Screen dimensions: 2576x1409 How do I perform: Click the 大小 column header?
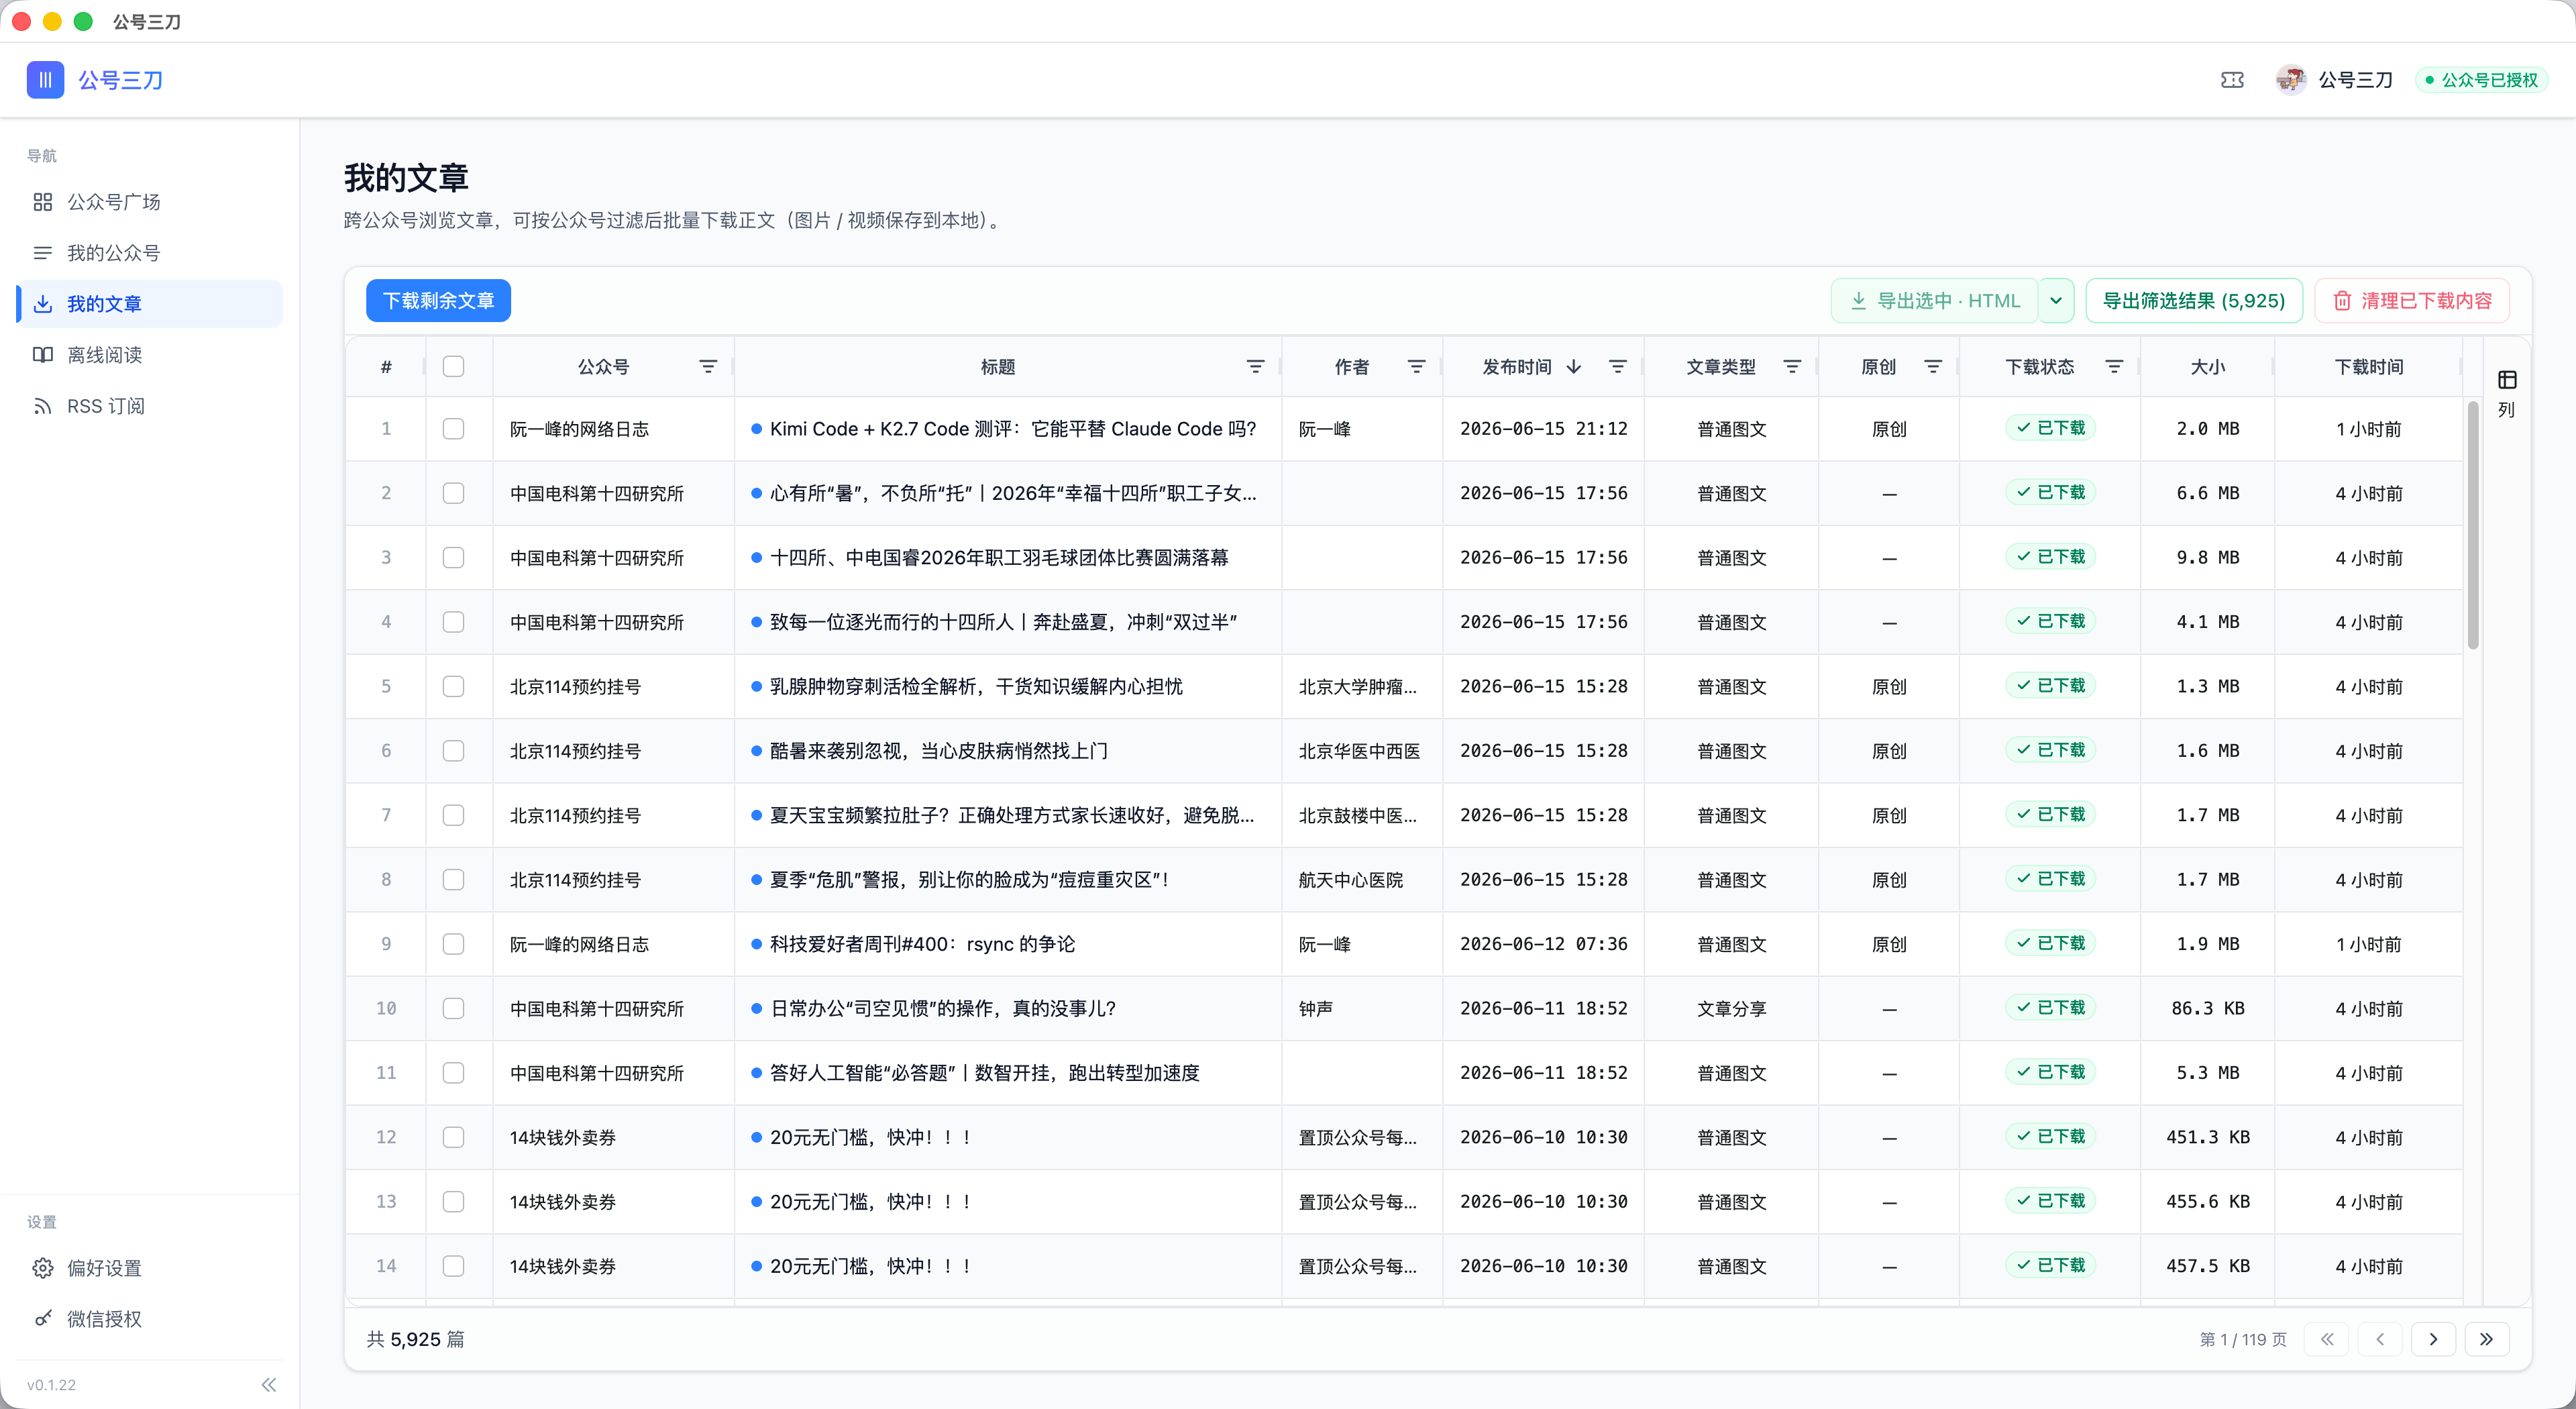click(2207, 367)
